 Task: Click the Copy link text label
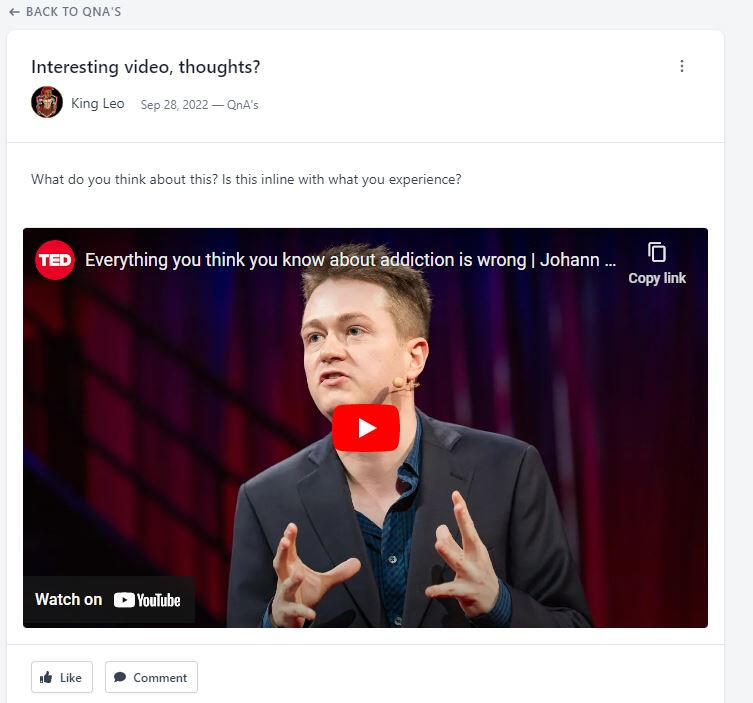pos(657,278)
